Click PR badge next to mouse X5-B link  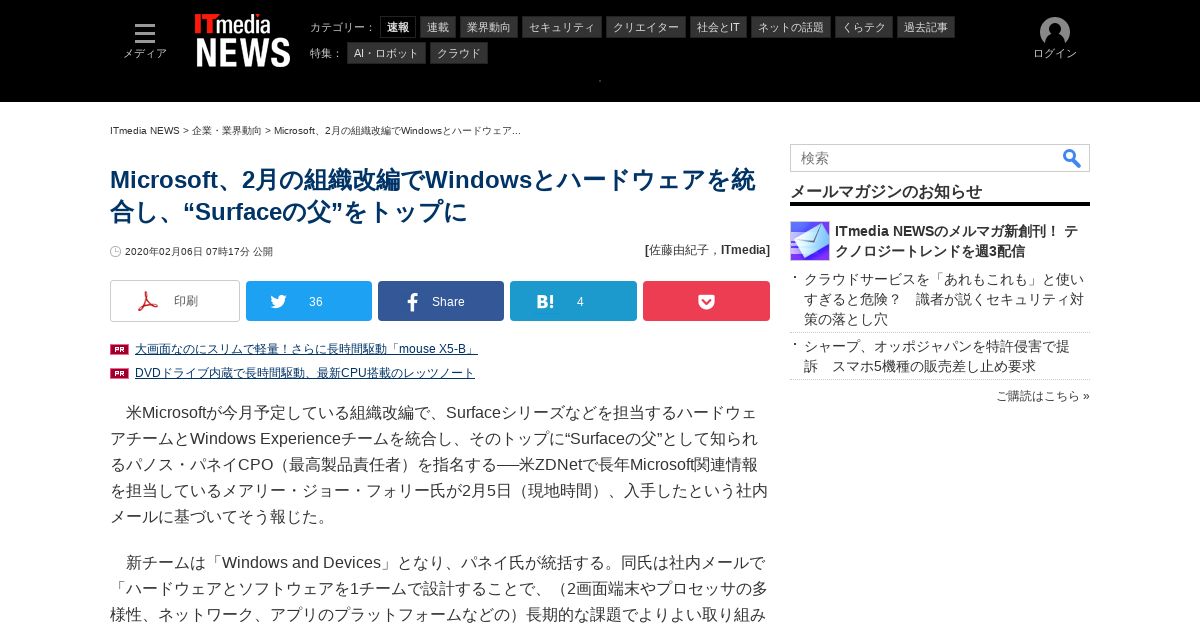119,349
